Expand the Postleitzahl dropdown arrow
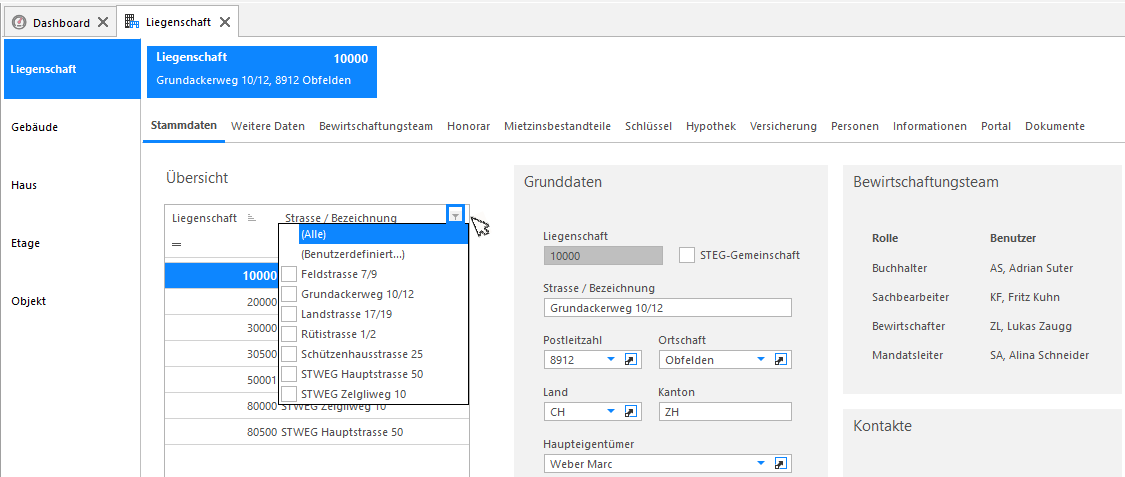 point(611,360)
